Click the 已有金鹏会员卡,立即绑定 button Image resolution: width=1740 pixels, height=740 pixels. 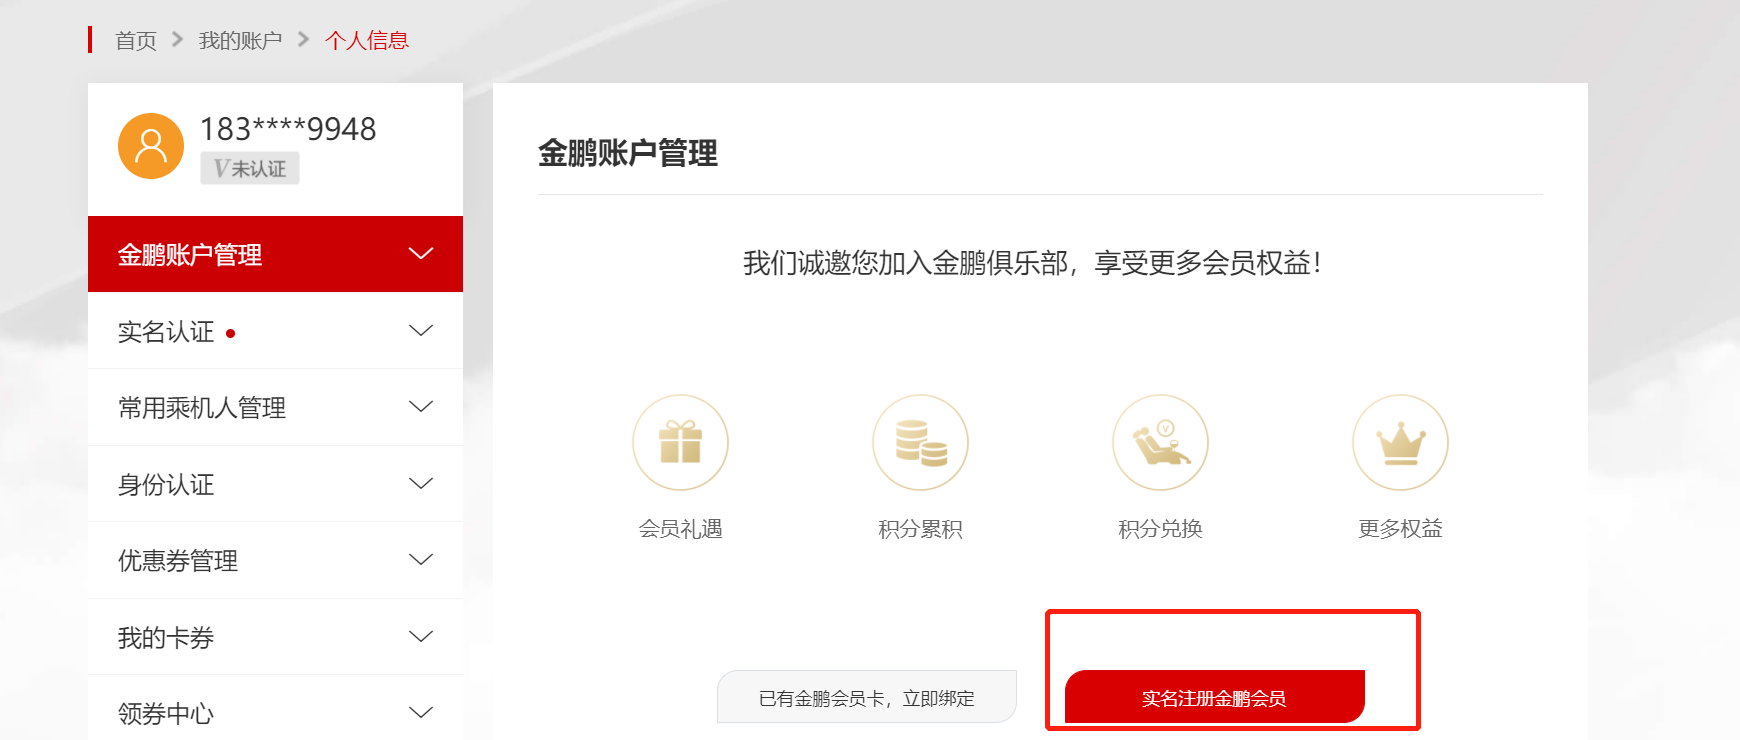click(866, 697)
